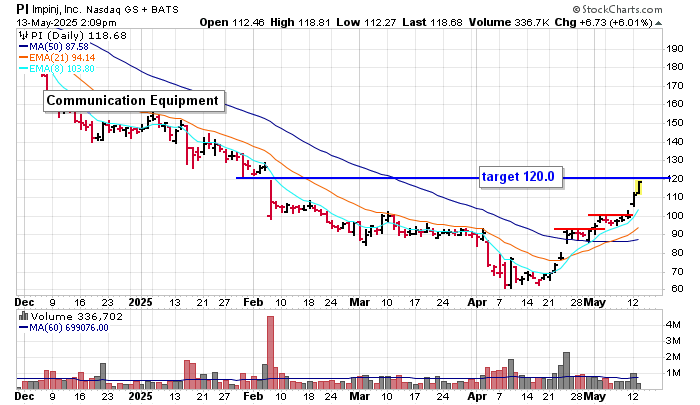
Task: Click the 140 price axis label
Action: coord(675,142)
